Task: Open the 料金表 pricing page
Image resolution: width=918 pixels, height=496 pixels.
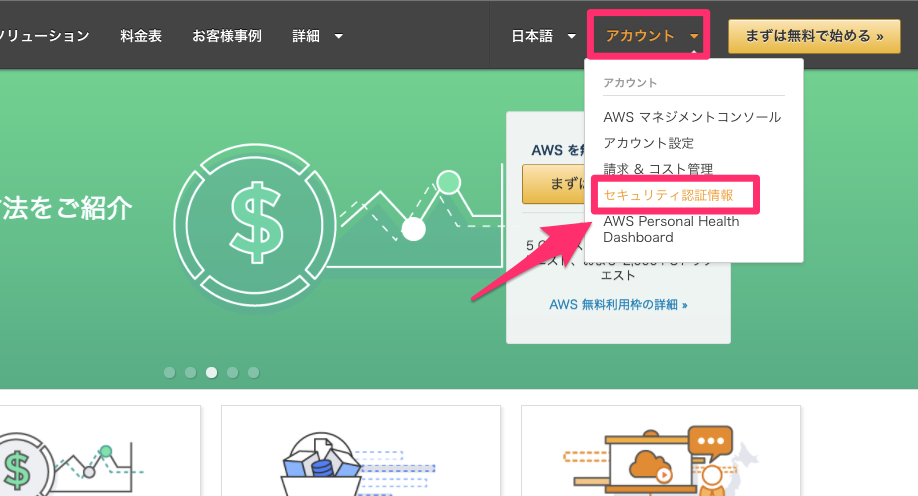Action: tap(141, 36)
